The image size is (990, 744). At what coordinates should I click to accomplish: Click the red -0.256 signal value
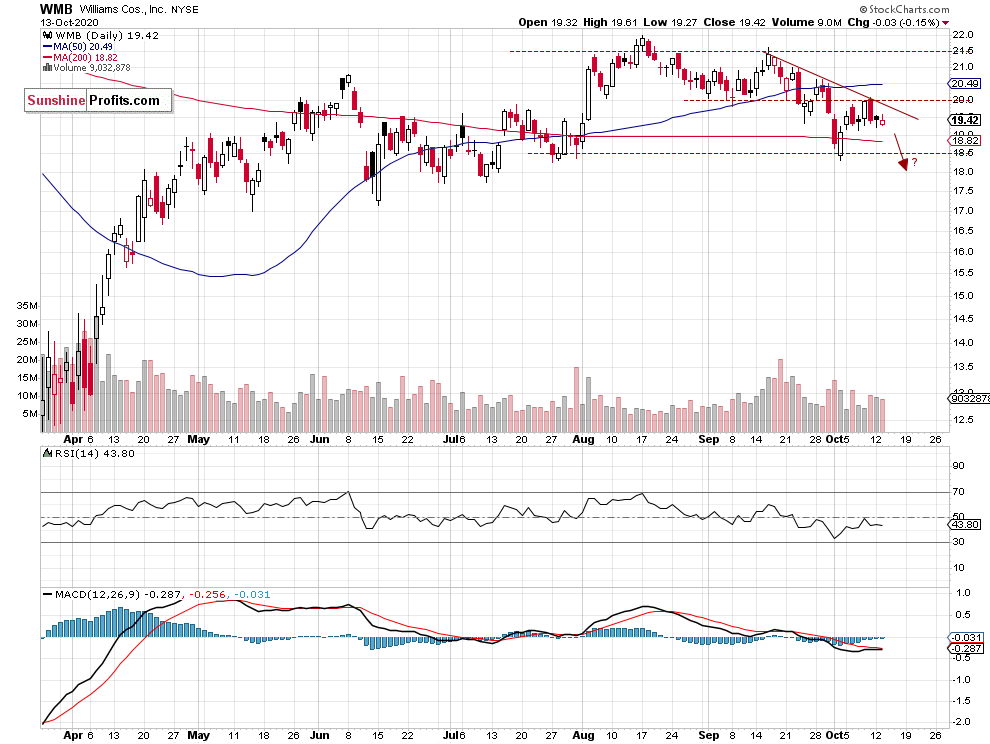[208, 594]
